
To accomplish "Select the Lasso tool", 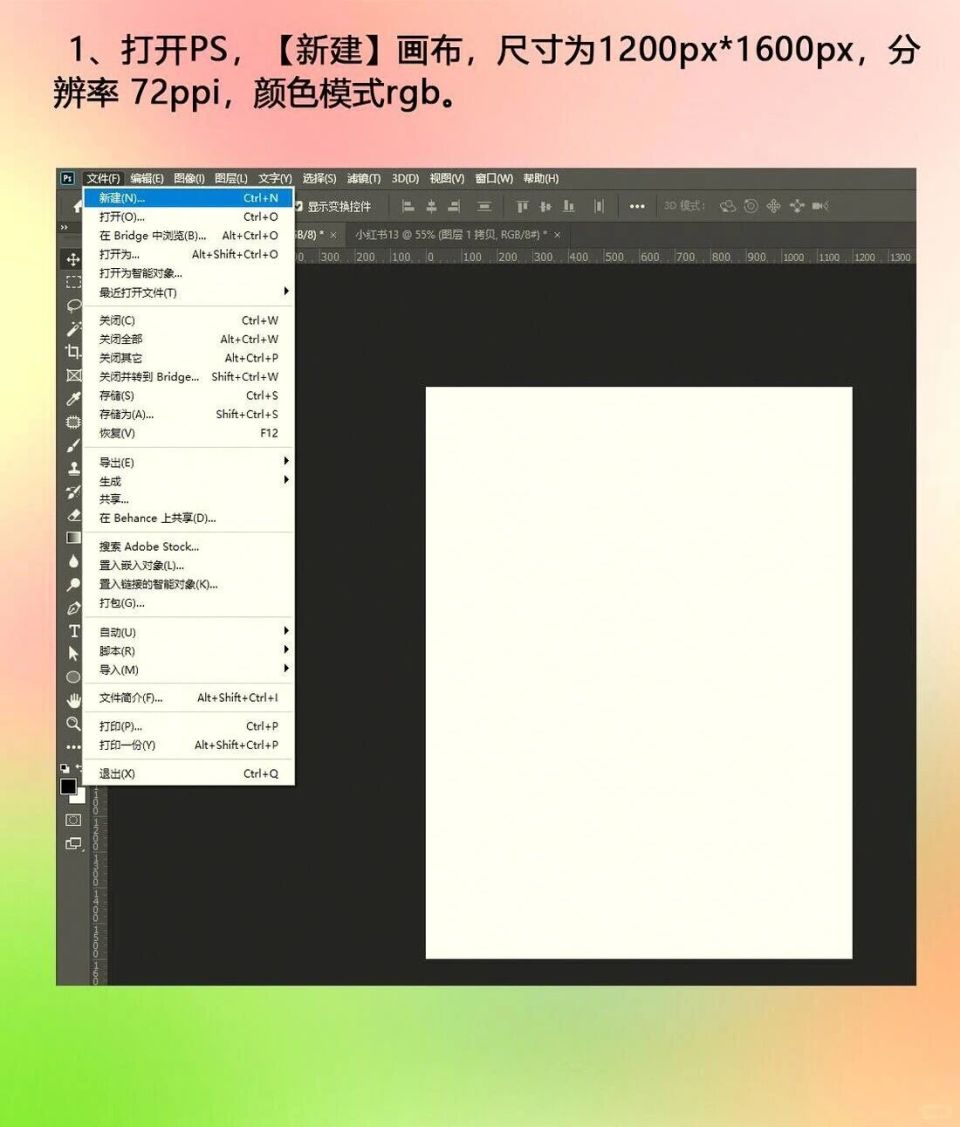I will pyautogui.click(x=71, y=305).
